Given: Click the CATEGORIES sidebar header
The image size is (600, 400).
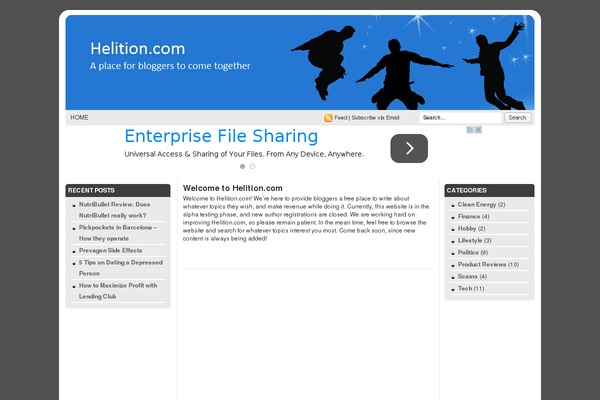Looking at the screenshot, I should [x=489, y=190].
